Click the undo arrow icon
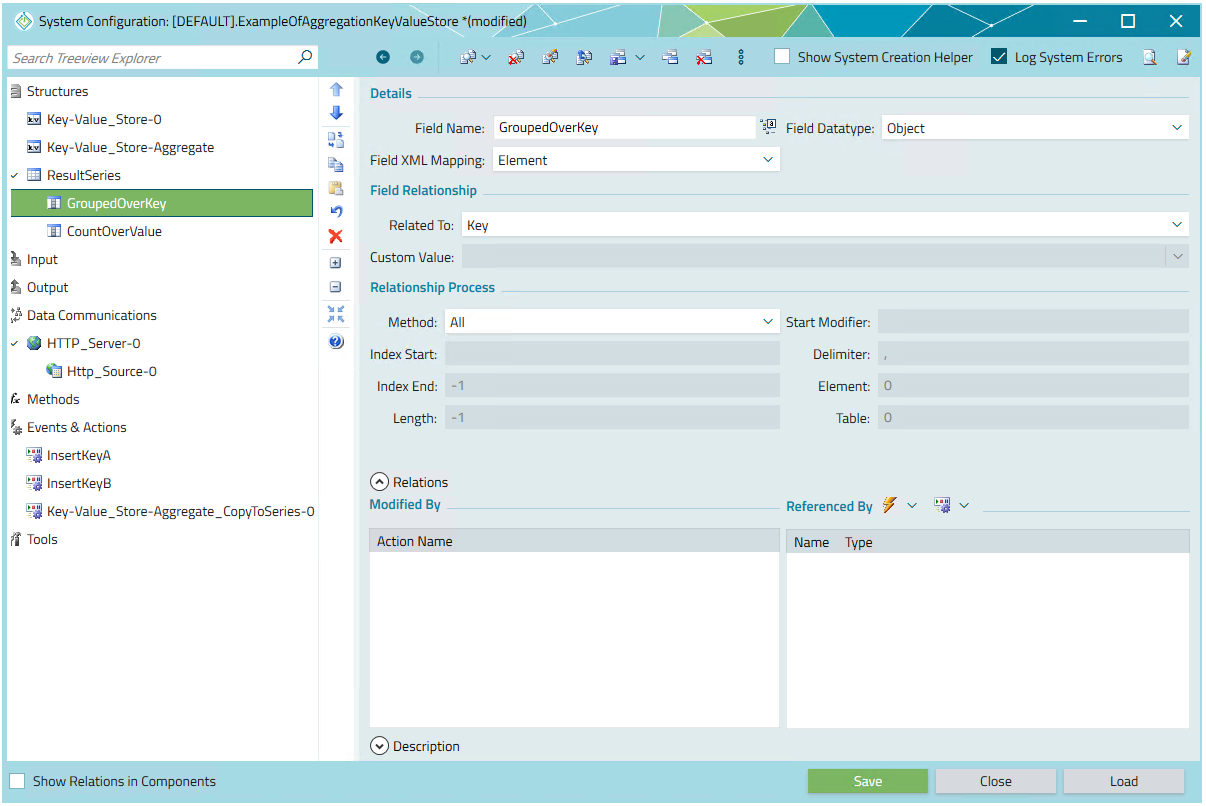 pos(336,211)
